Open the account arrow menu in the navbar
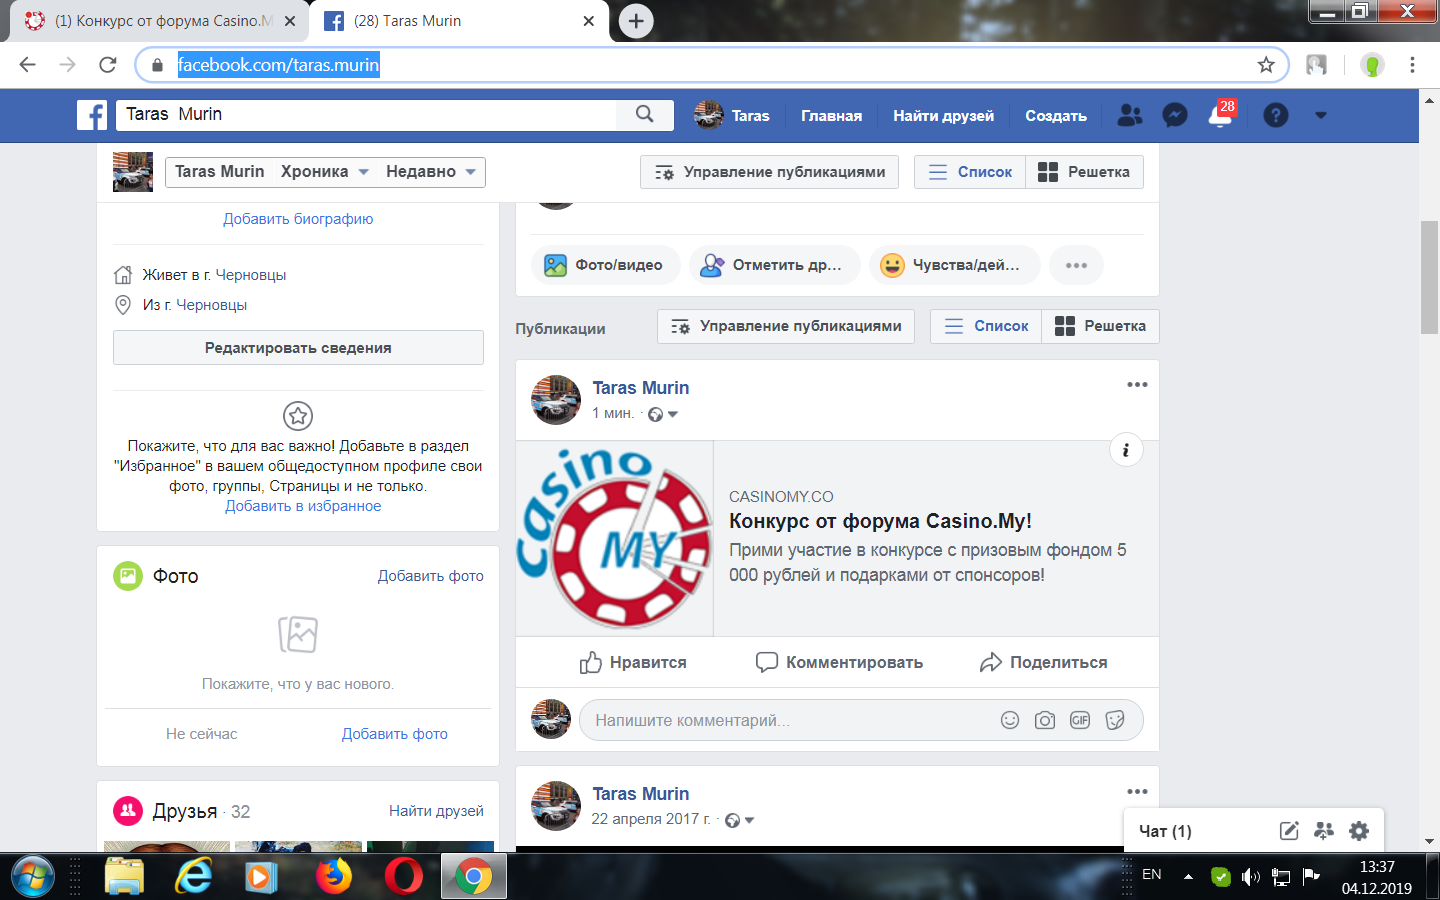Image resolution: width=1440 pixels, height=900 pixels. pyautogui.click(x=1320, y=115)
